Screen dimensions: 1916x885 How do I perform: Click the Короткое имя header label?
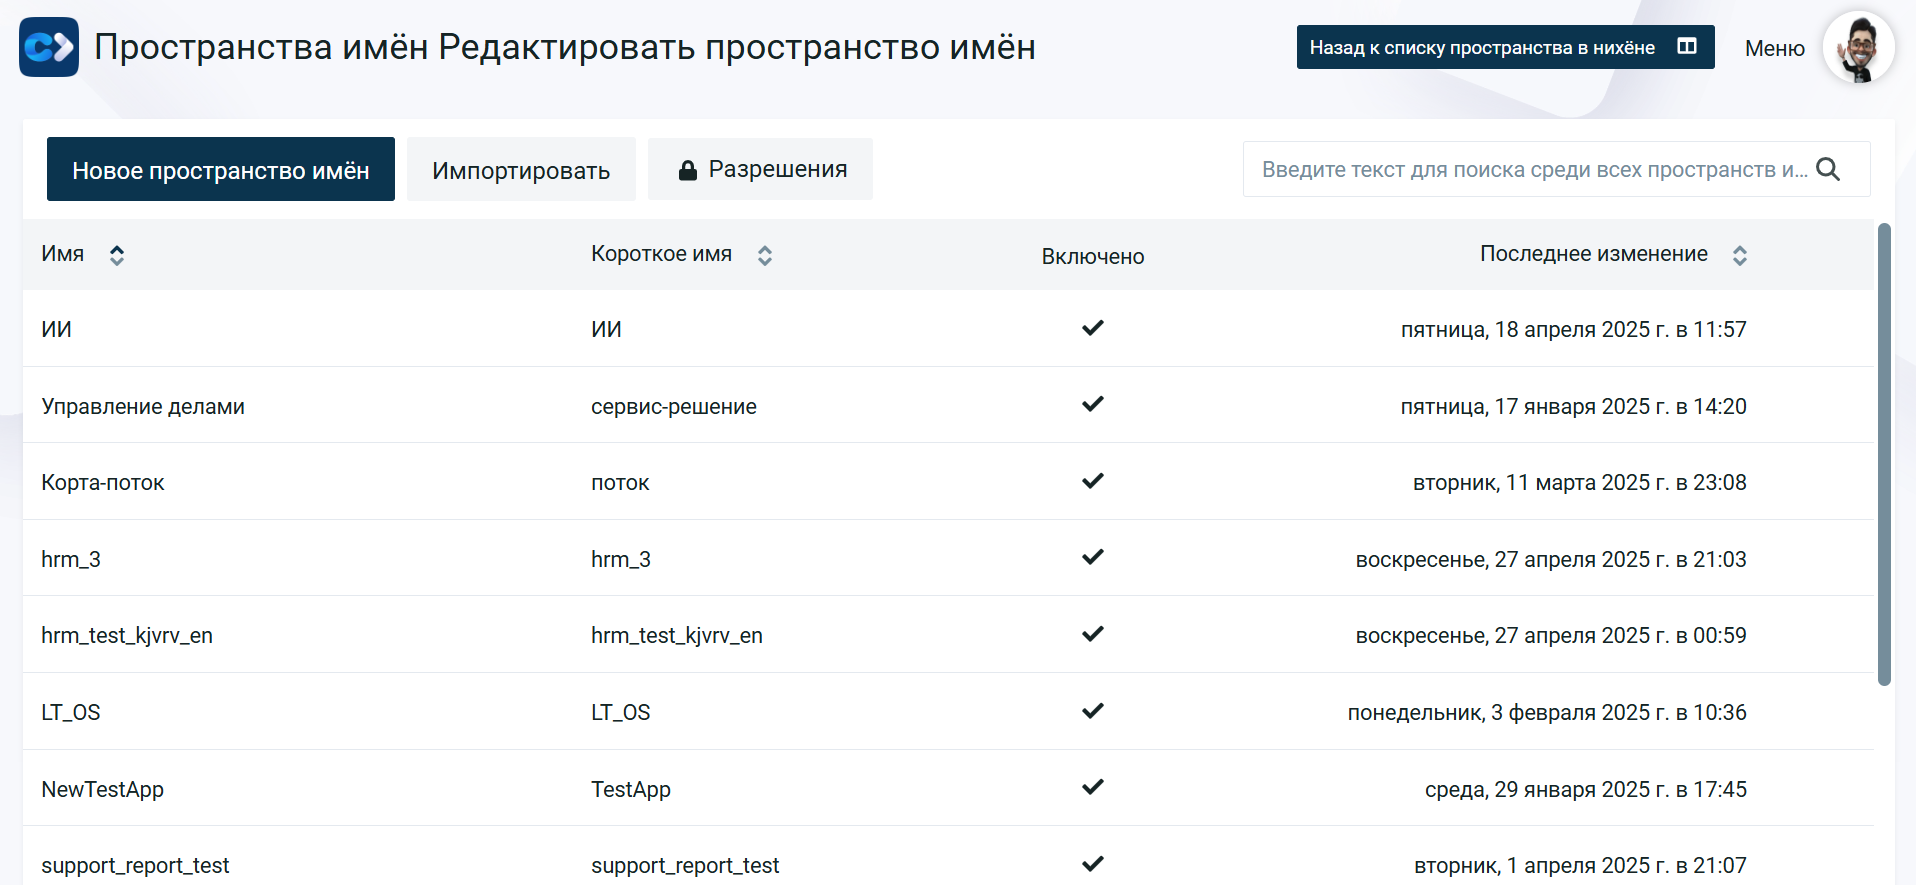pyautogui.click(x=661, y=254)
